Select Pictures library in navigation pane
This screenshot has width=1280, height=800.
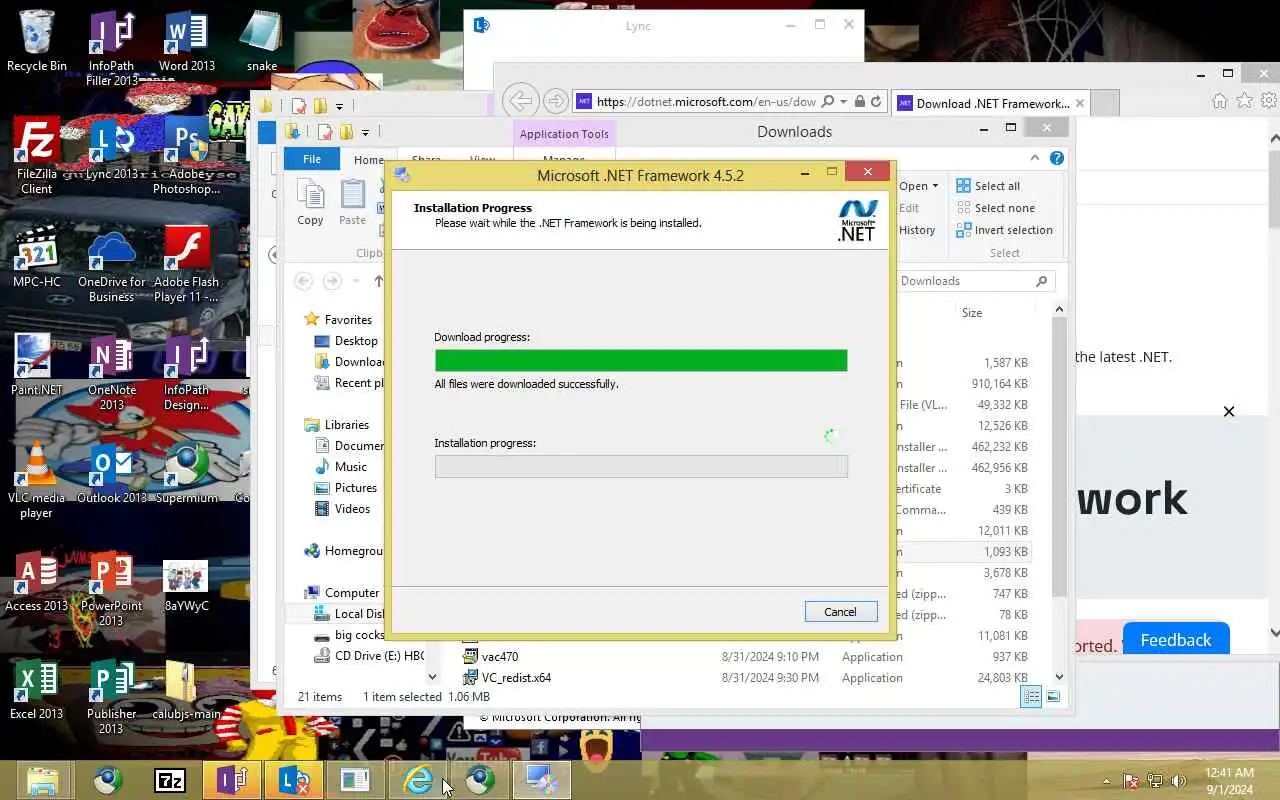click(x=346, y=488)
